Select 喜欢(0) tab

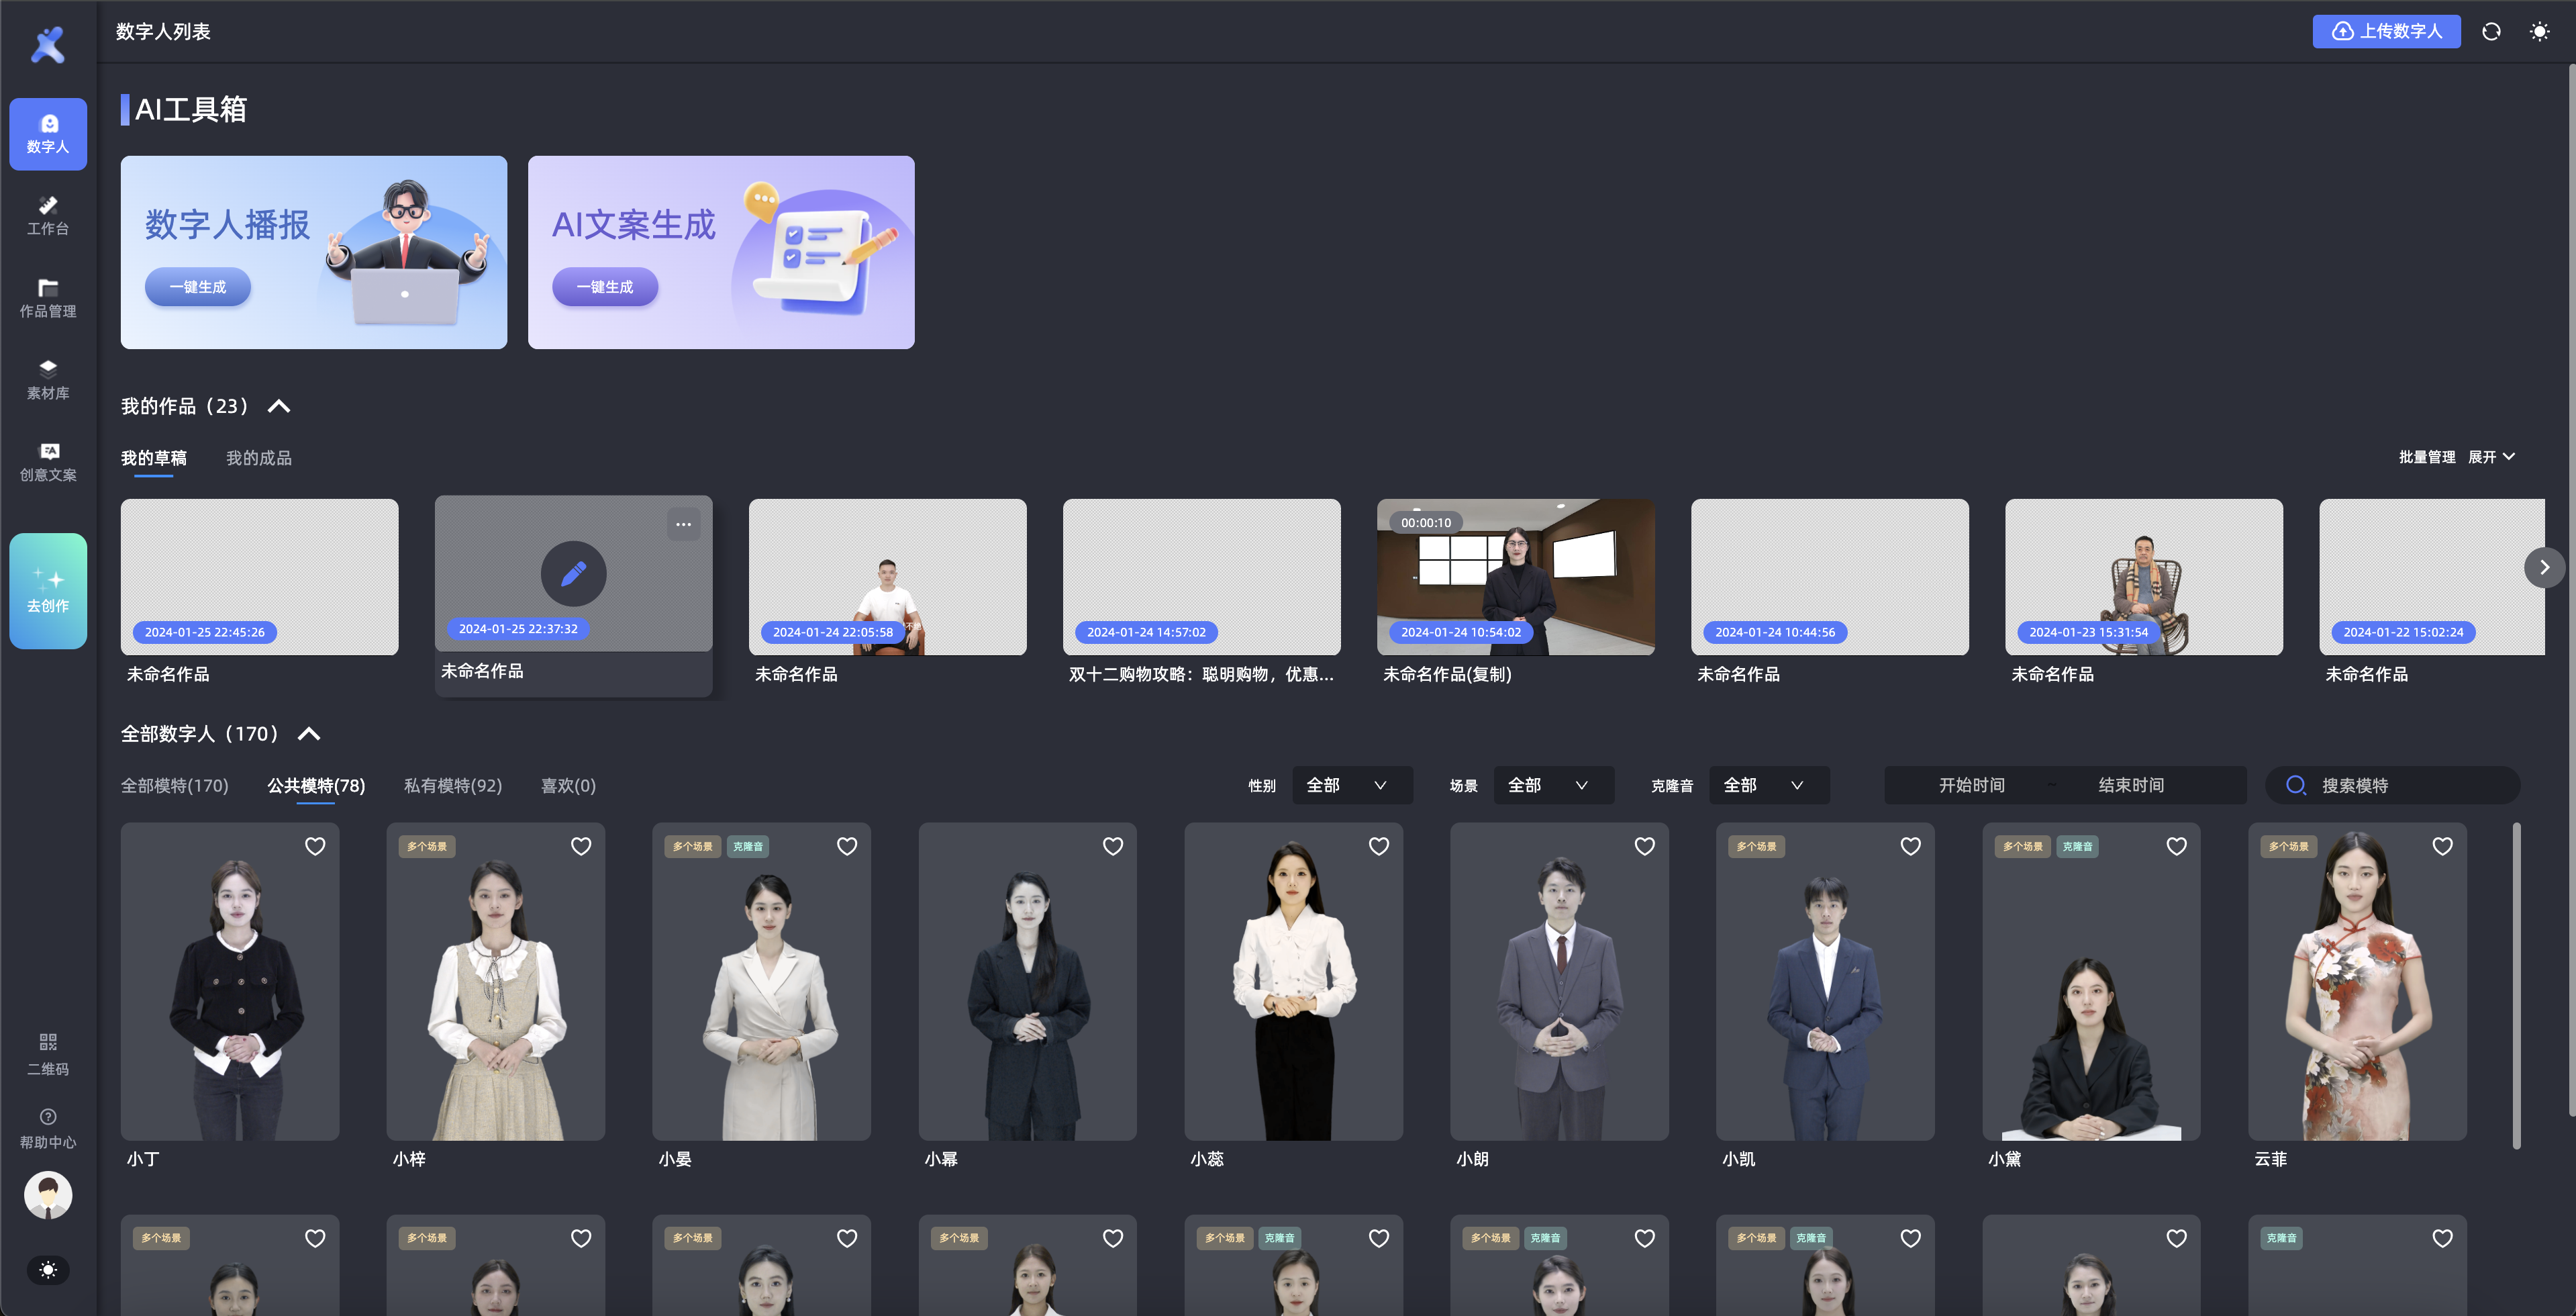568,786
